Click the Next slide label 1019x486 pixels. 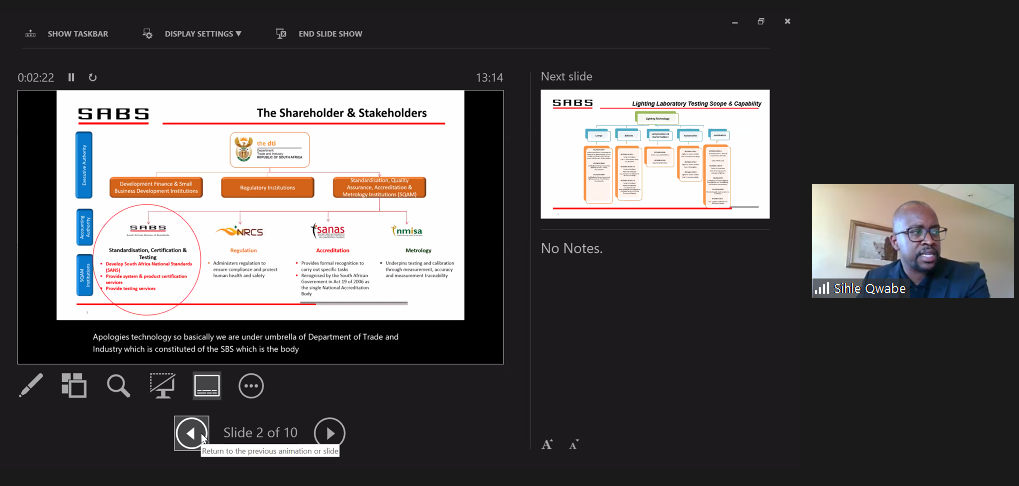click(567, 77)
